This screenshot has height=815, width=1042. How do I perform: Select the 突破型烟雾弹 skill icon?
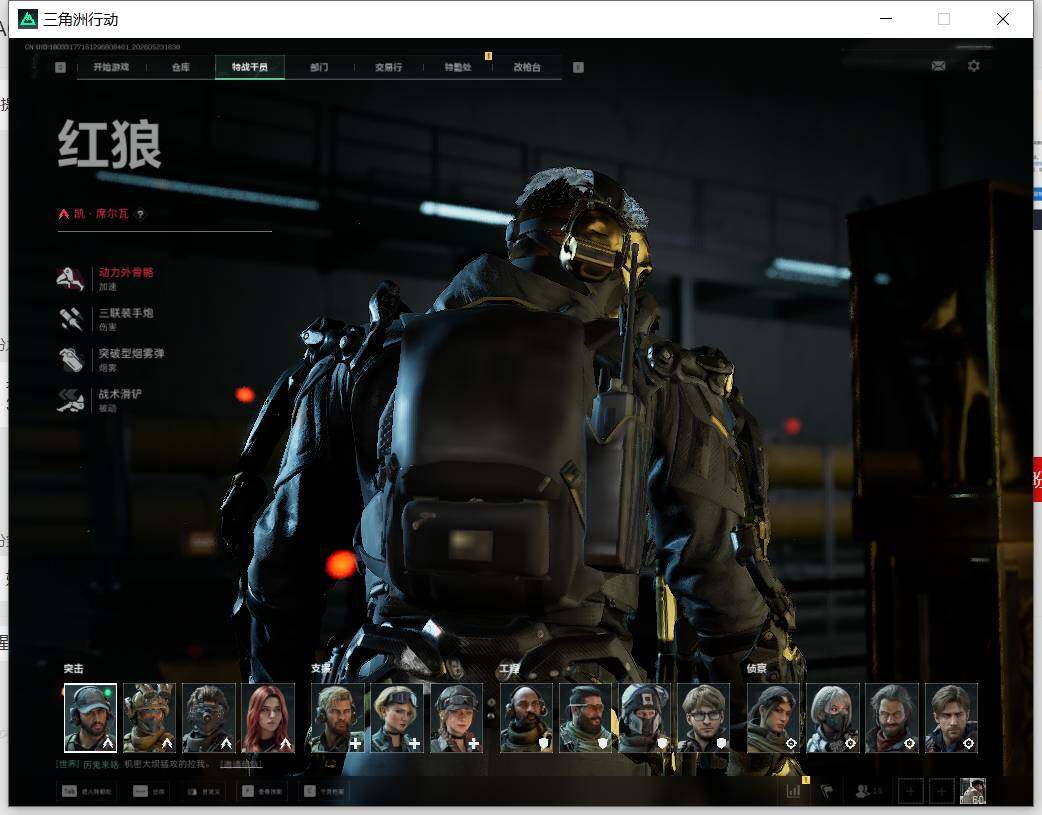[x=71, y=360]
